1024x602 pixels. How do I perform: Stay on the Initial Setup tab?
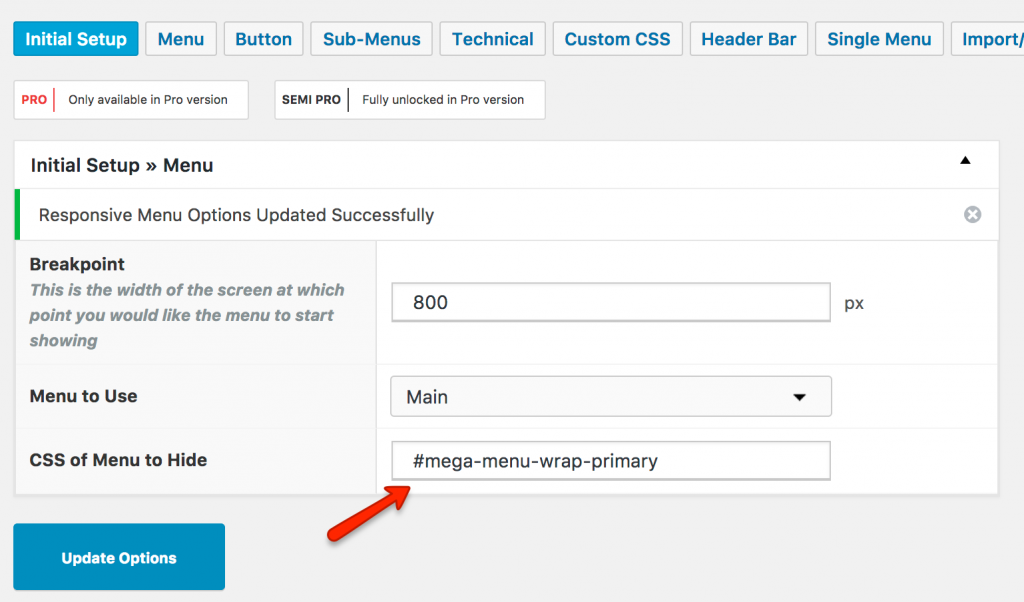point(75,38)
